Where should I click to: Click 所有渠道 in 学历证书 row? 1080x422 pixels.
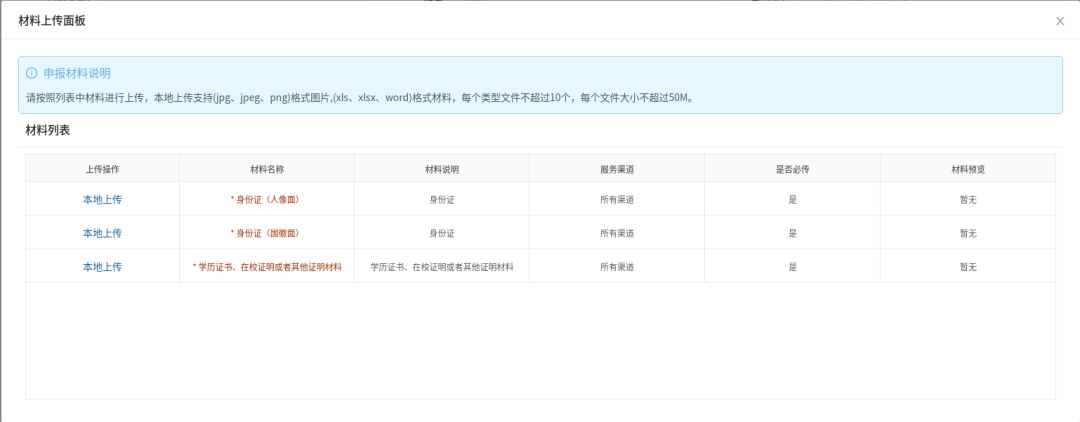pos(617,267)
